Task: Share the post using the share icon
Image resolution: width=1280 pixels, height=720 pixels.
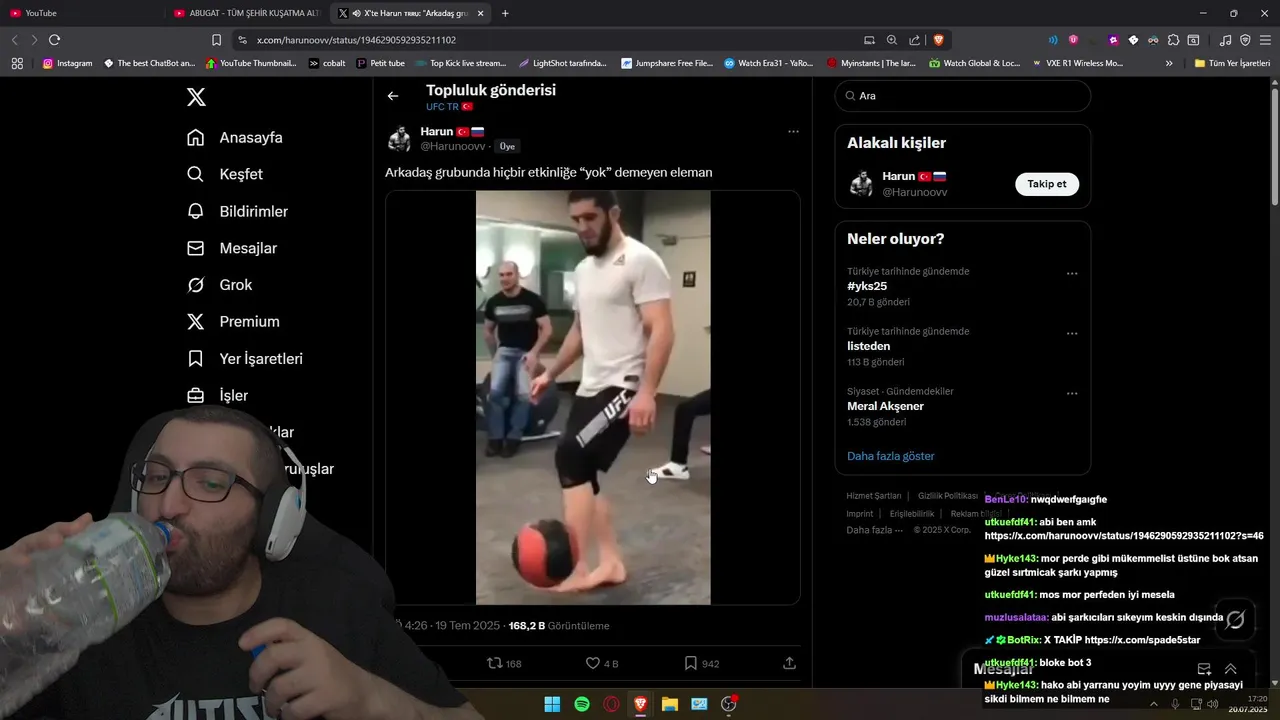Action: 789,663
